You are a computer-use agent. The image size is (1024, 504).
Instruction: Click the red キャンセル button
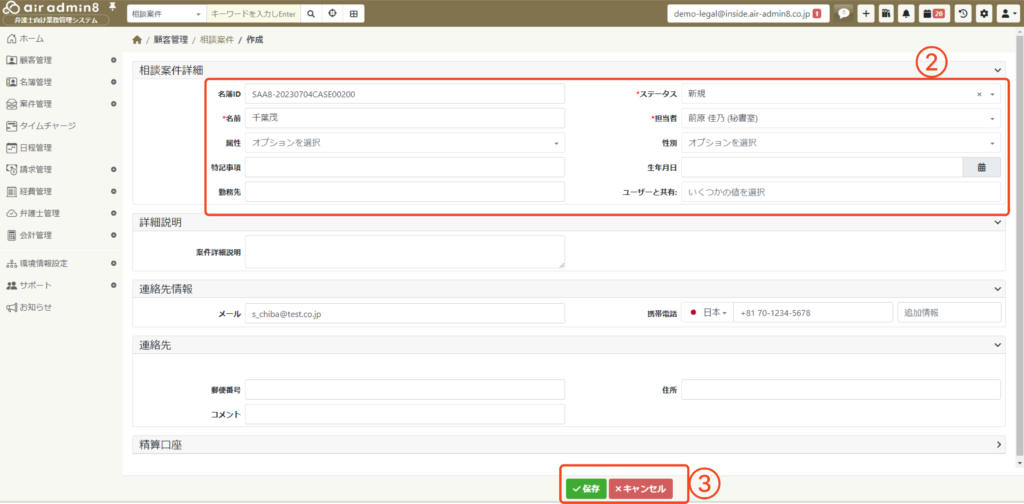640,489
